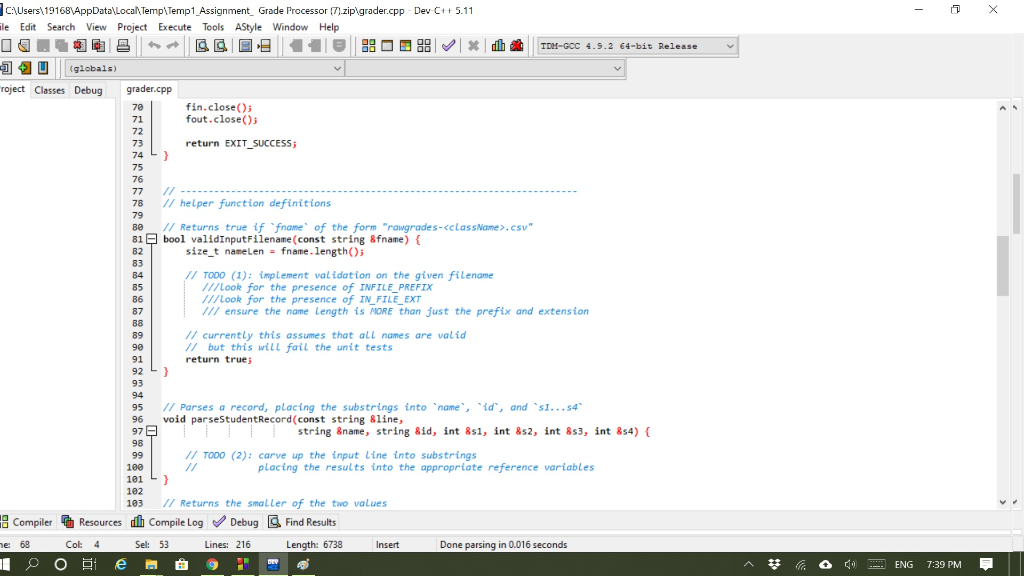Click the 'return EXIT_SUCCESS;' code line
Screen dimensions: 1024x576
click(241, 143)
